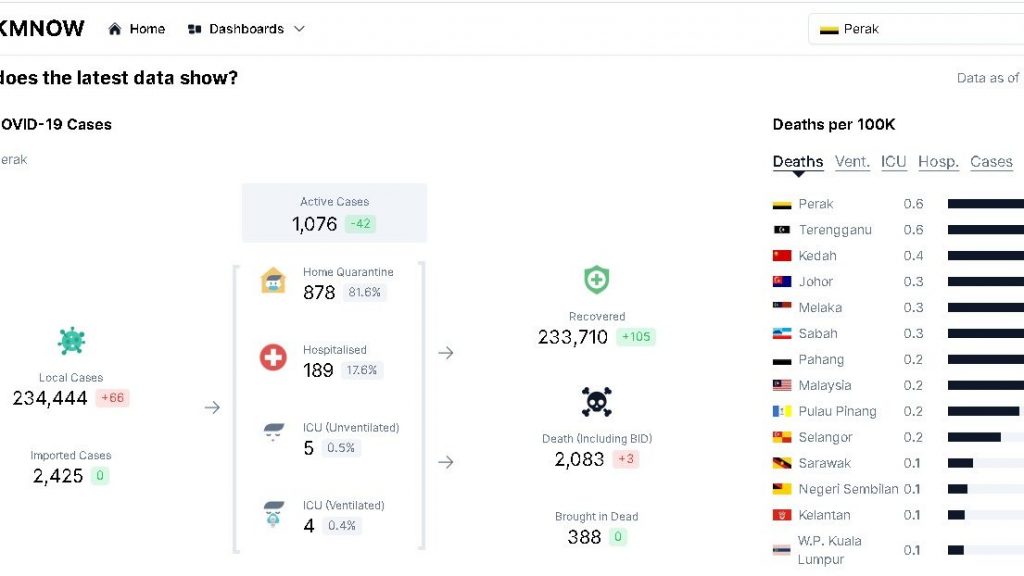Click the ICU Ventilated mask icon
The height and width of the screenshot is (576, 1024).
coord(273,514)
